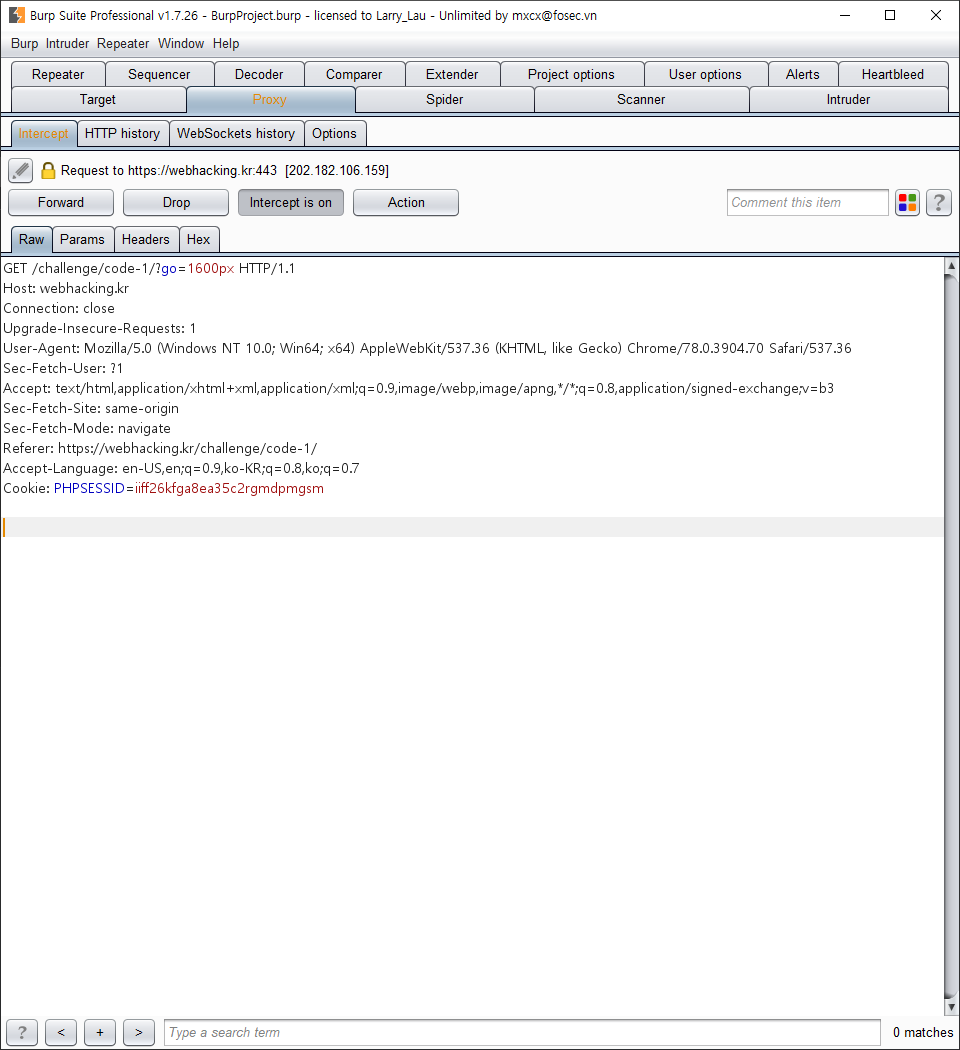The height and width of the screenshot is (1050, 960).
Task: Click the plus search options button
Action: click(x=100, y=1033)
